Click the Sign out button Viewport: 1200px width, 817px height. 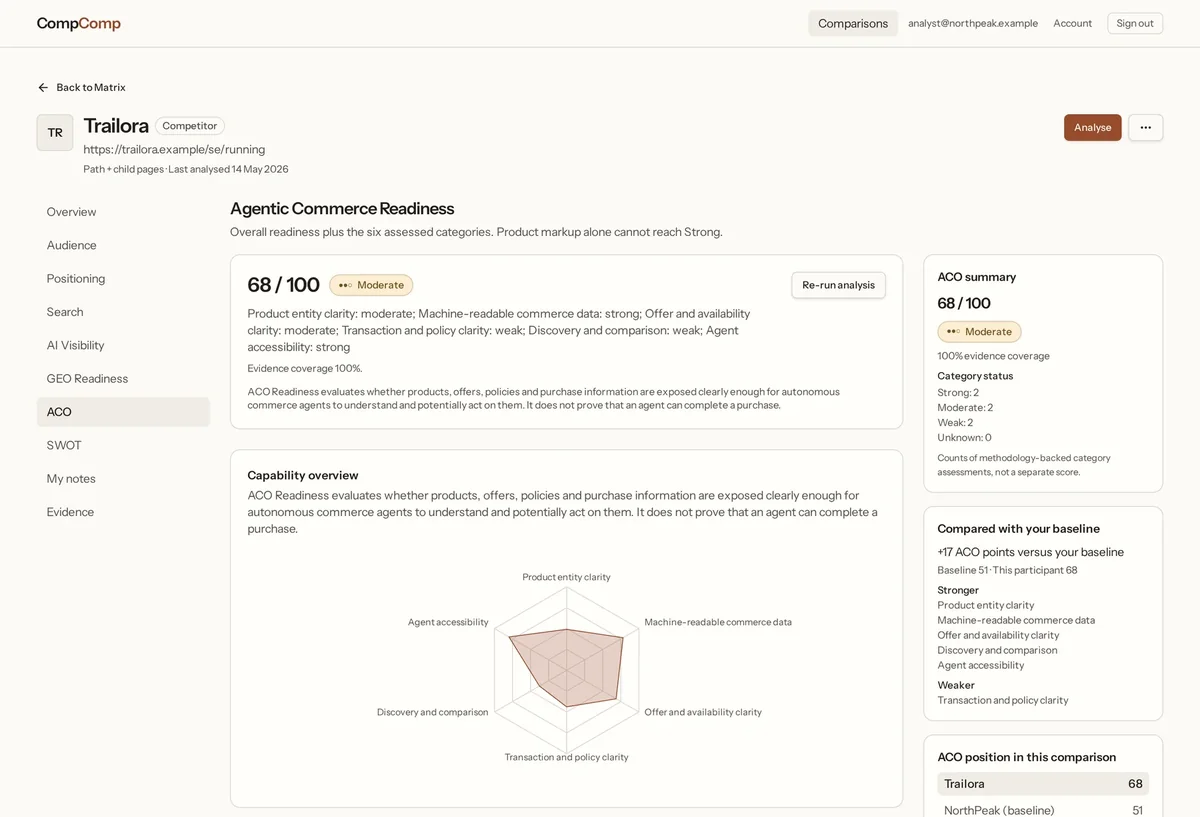click(x=1135, y=23)
